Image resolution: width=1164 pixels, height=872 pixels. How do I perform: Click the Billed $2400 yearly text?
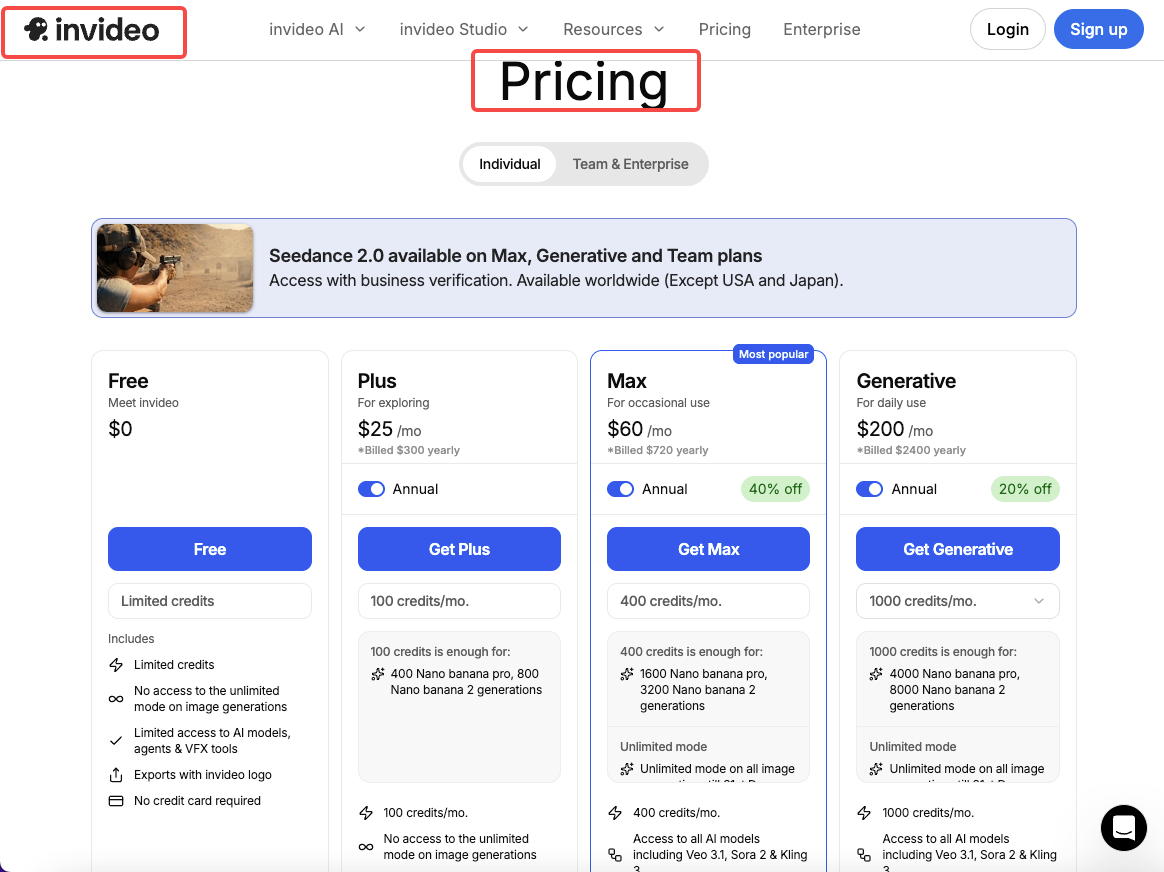[x=911, y=450]
